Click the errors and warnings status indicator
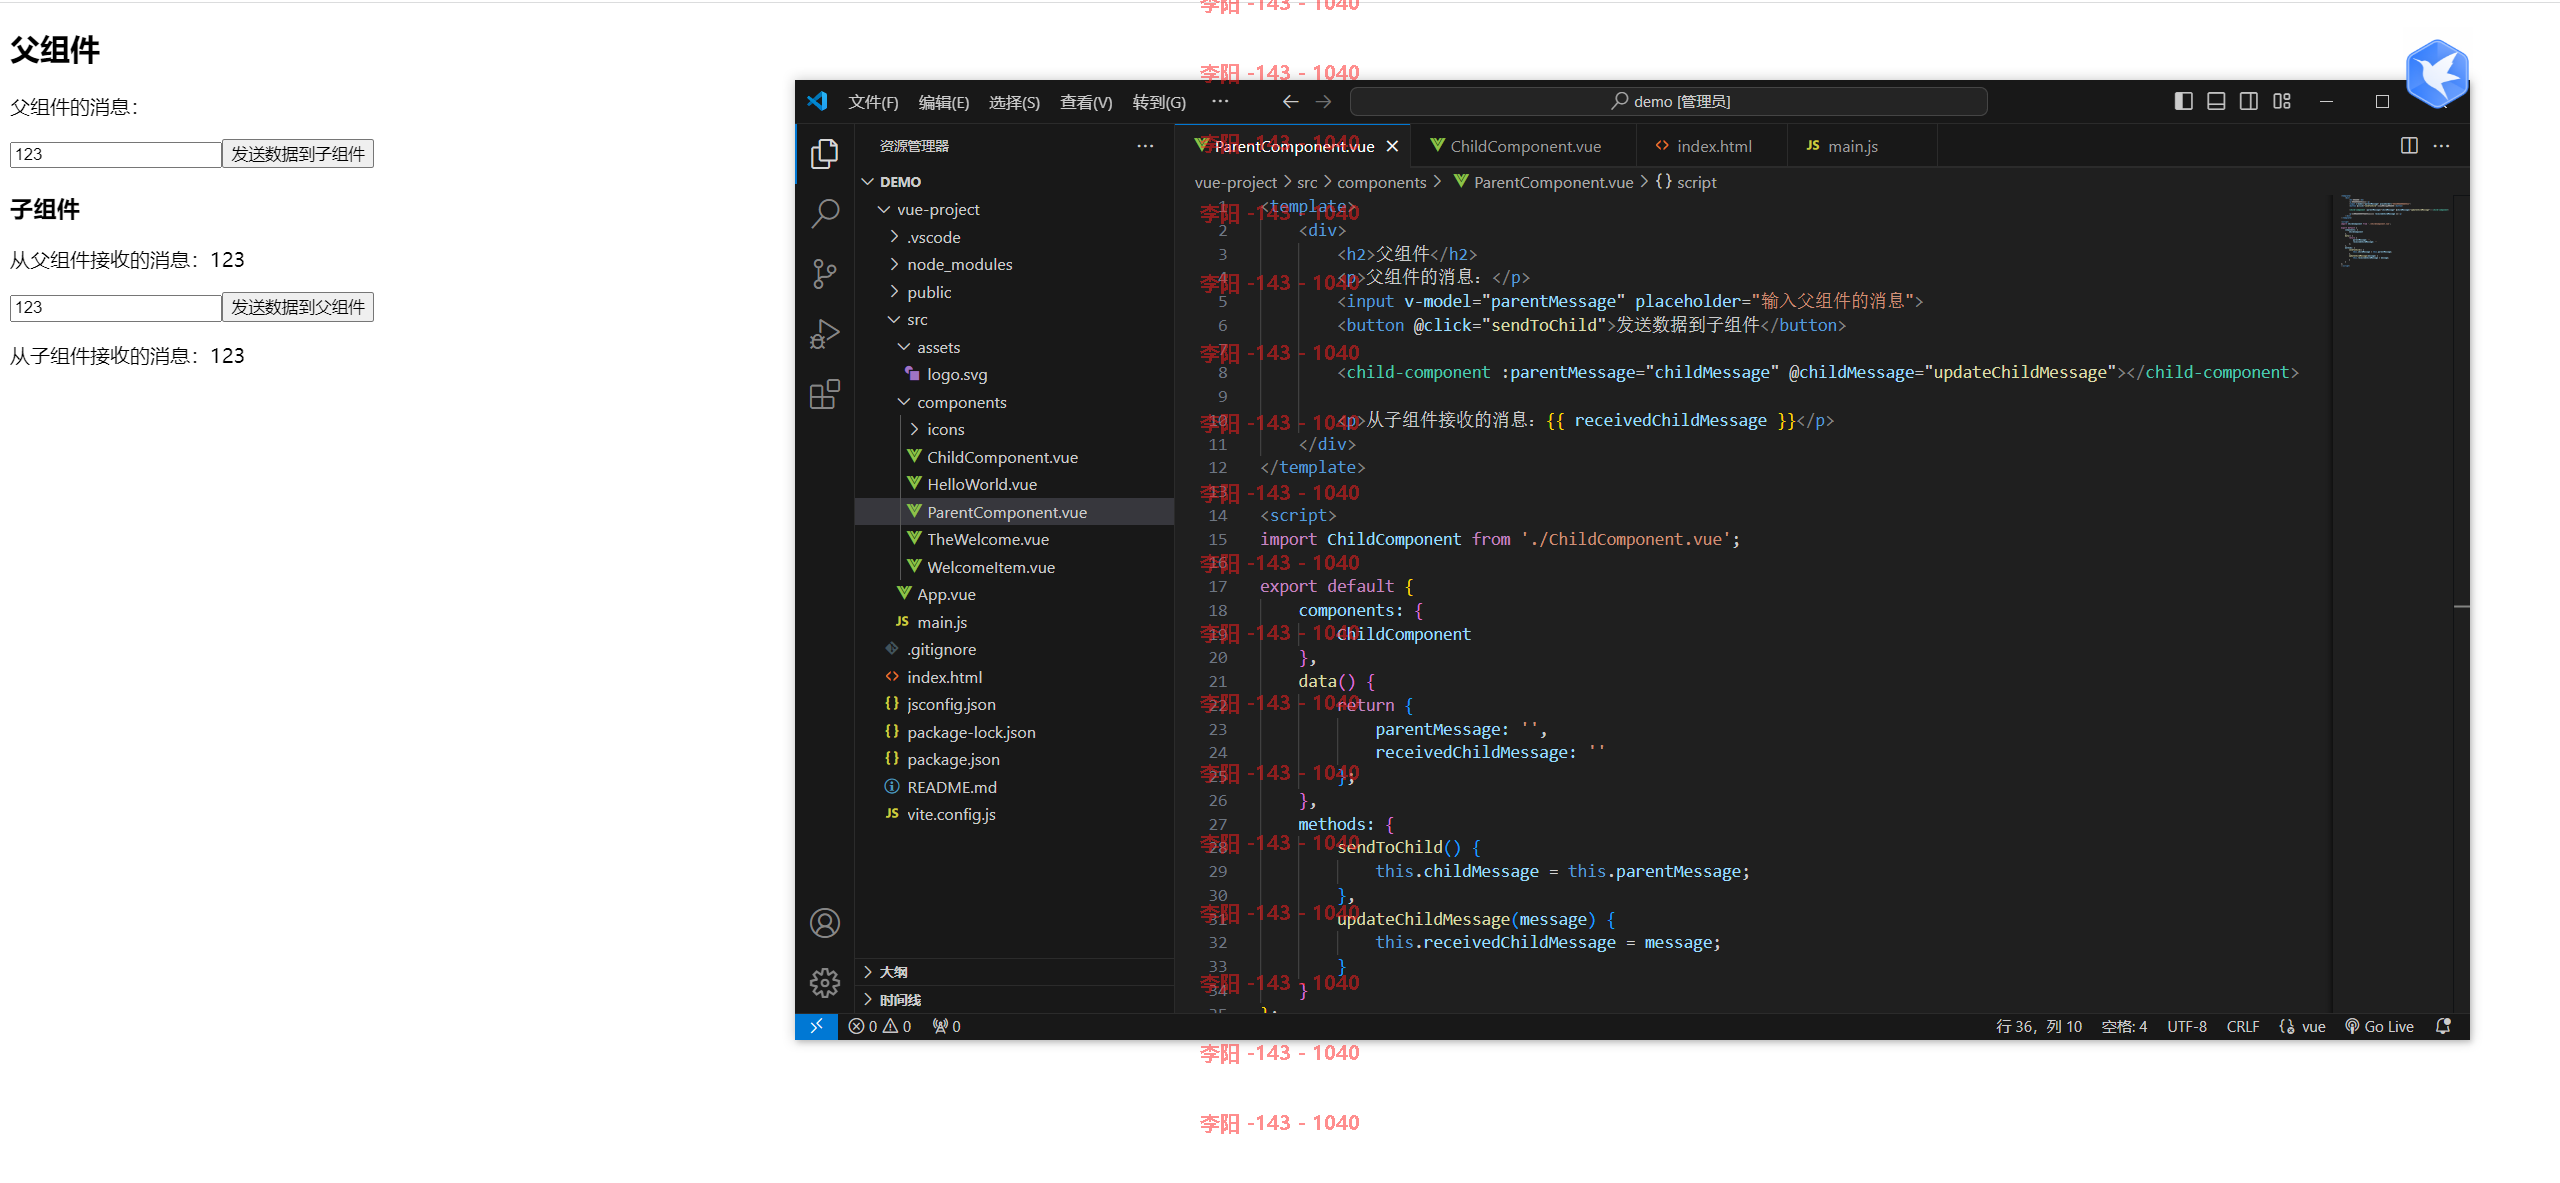 tap(880, 1026)
